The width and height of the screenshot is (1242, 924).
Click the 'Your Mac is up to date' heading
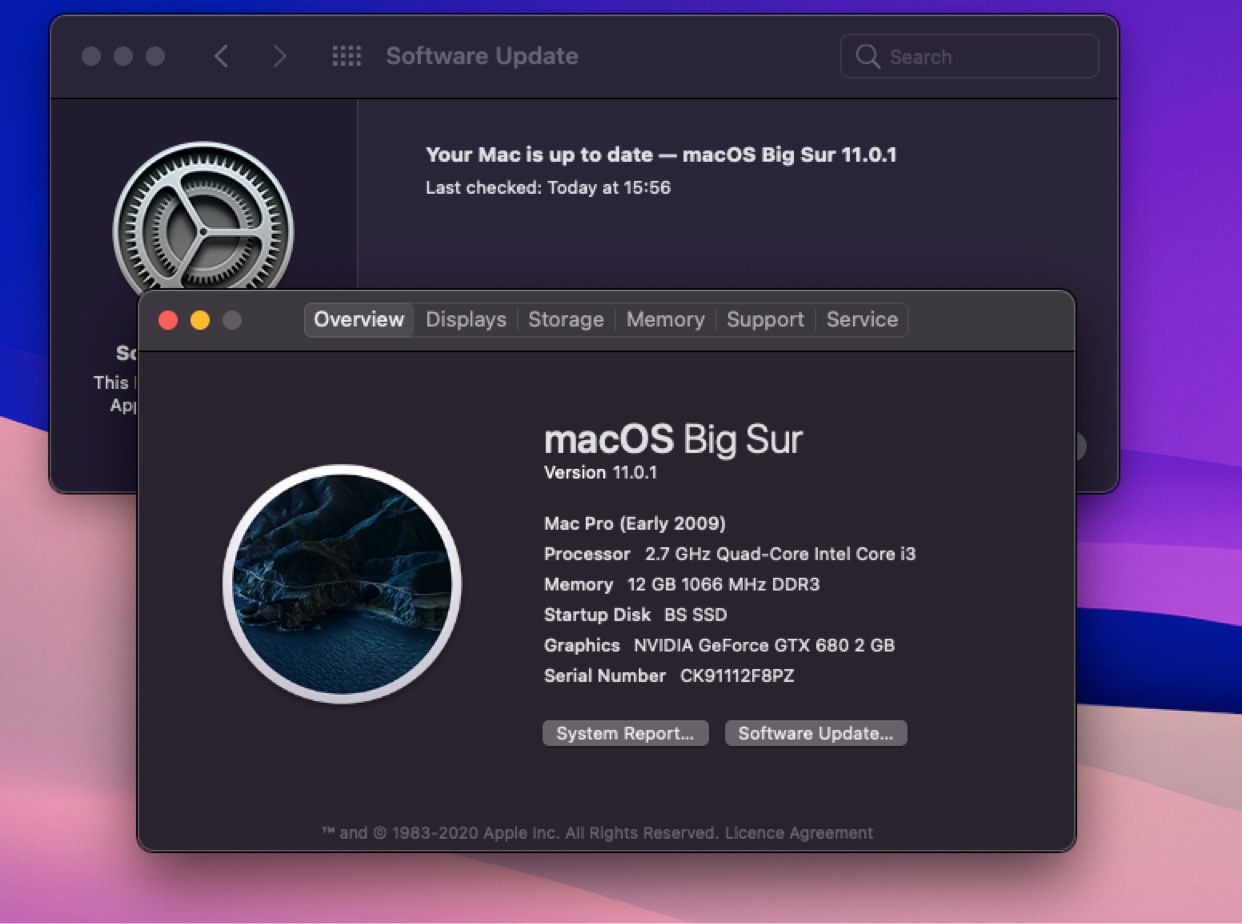click(661, 155)
